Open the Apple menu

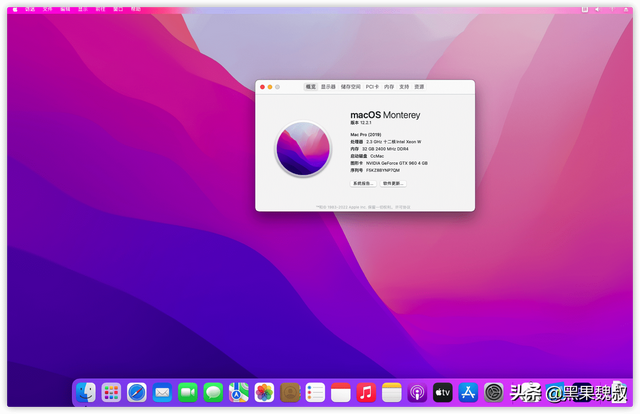15,9
